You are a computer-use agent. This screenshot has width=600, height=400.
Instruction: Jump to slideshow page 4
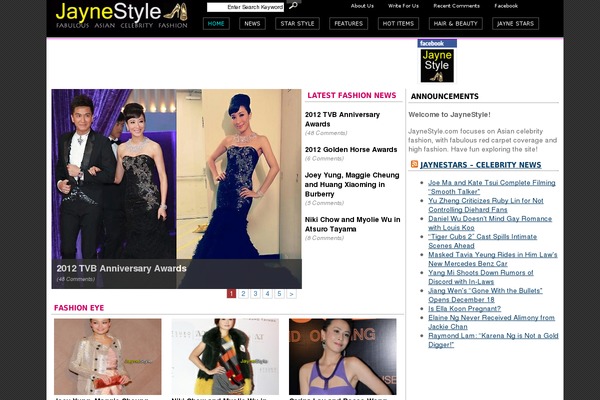pos(267,294)
